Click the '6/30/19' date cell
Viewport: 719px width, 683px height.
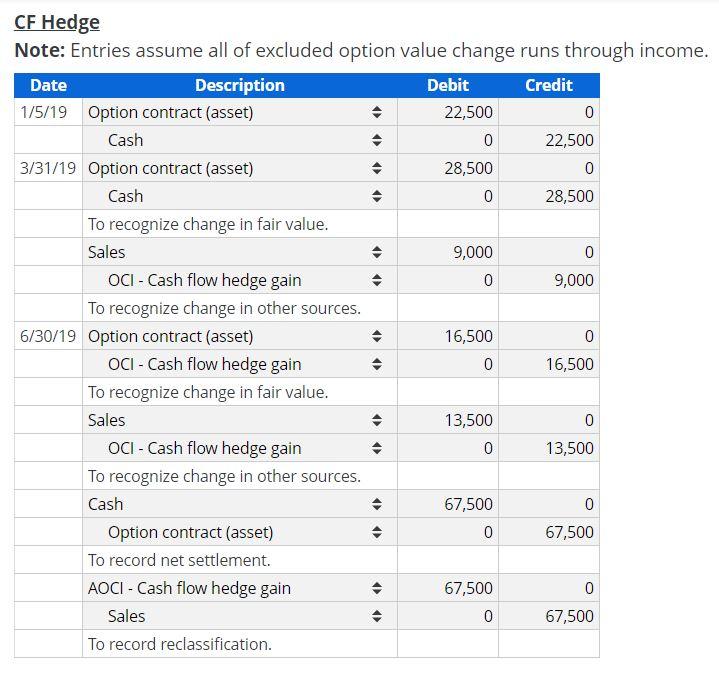[48, 336]
